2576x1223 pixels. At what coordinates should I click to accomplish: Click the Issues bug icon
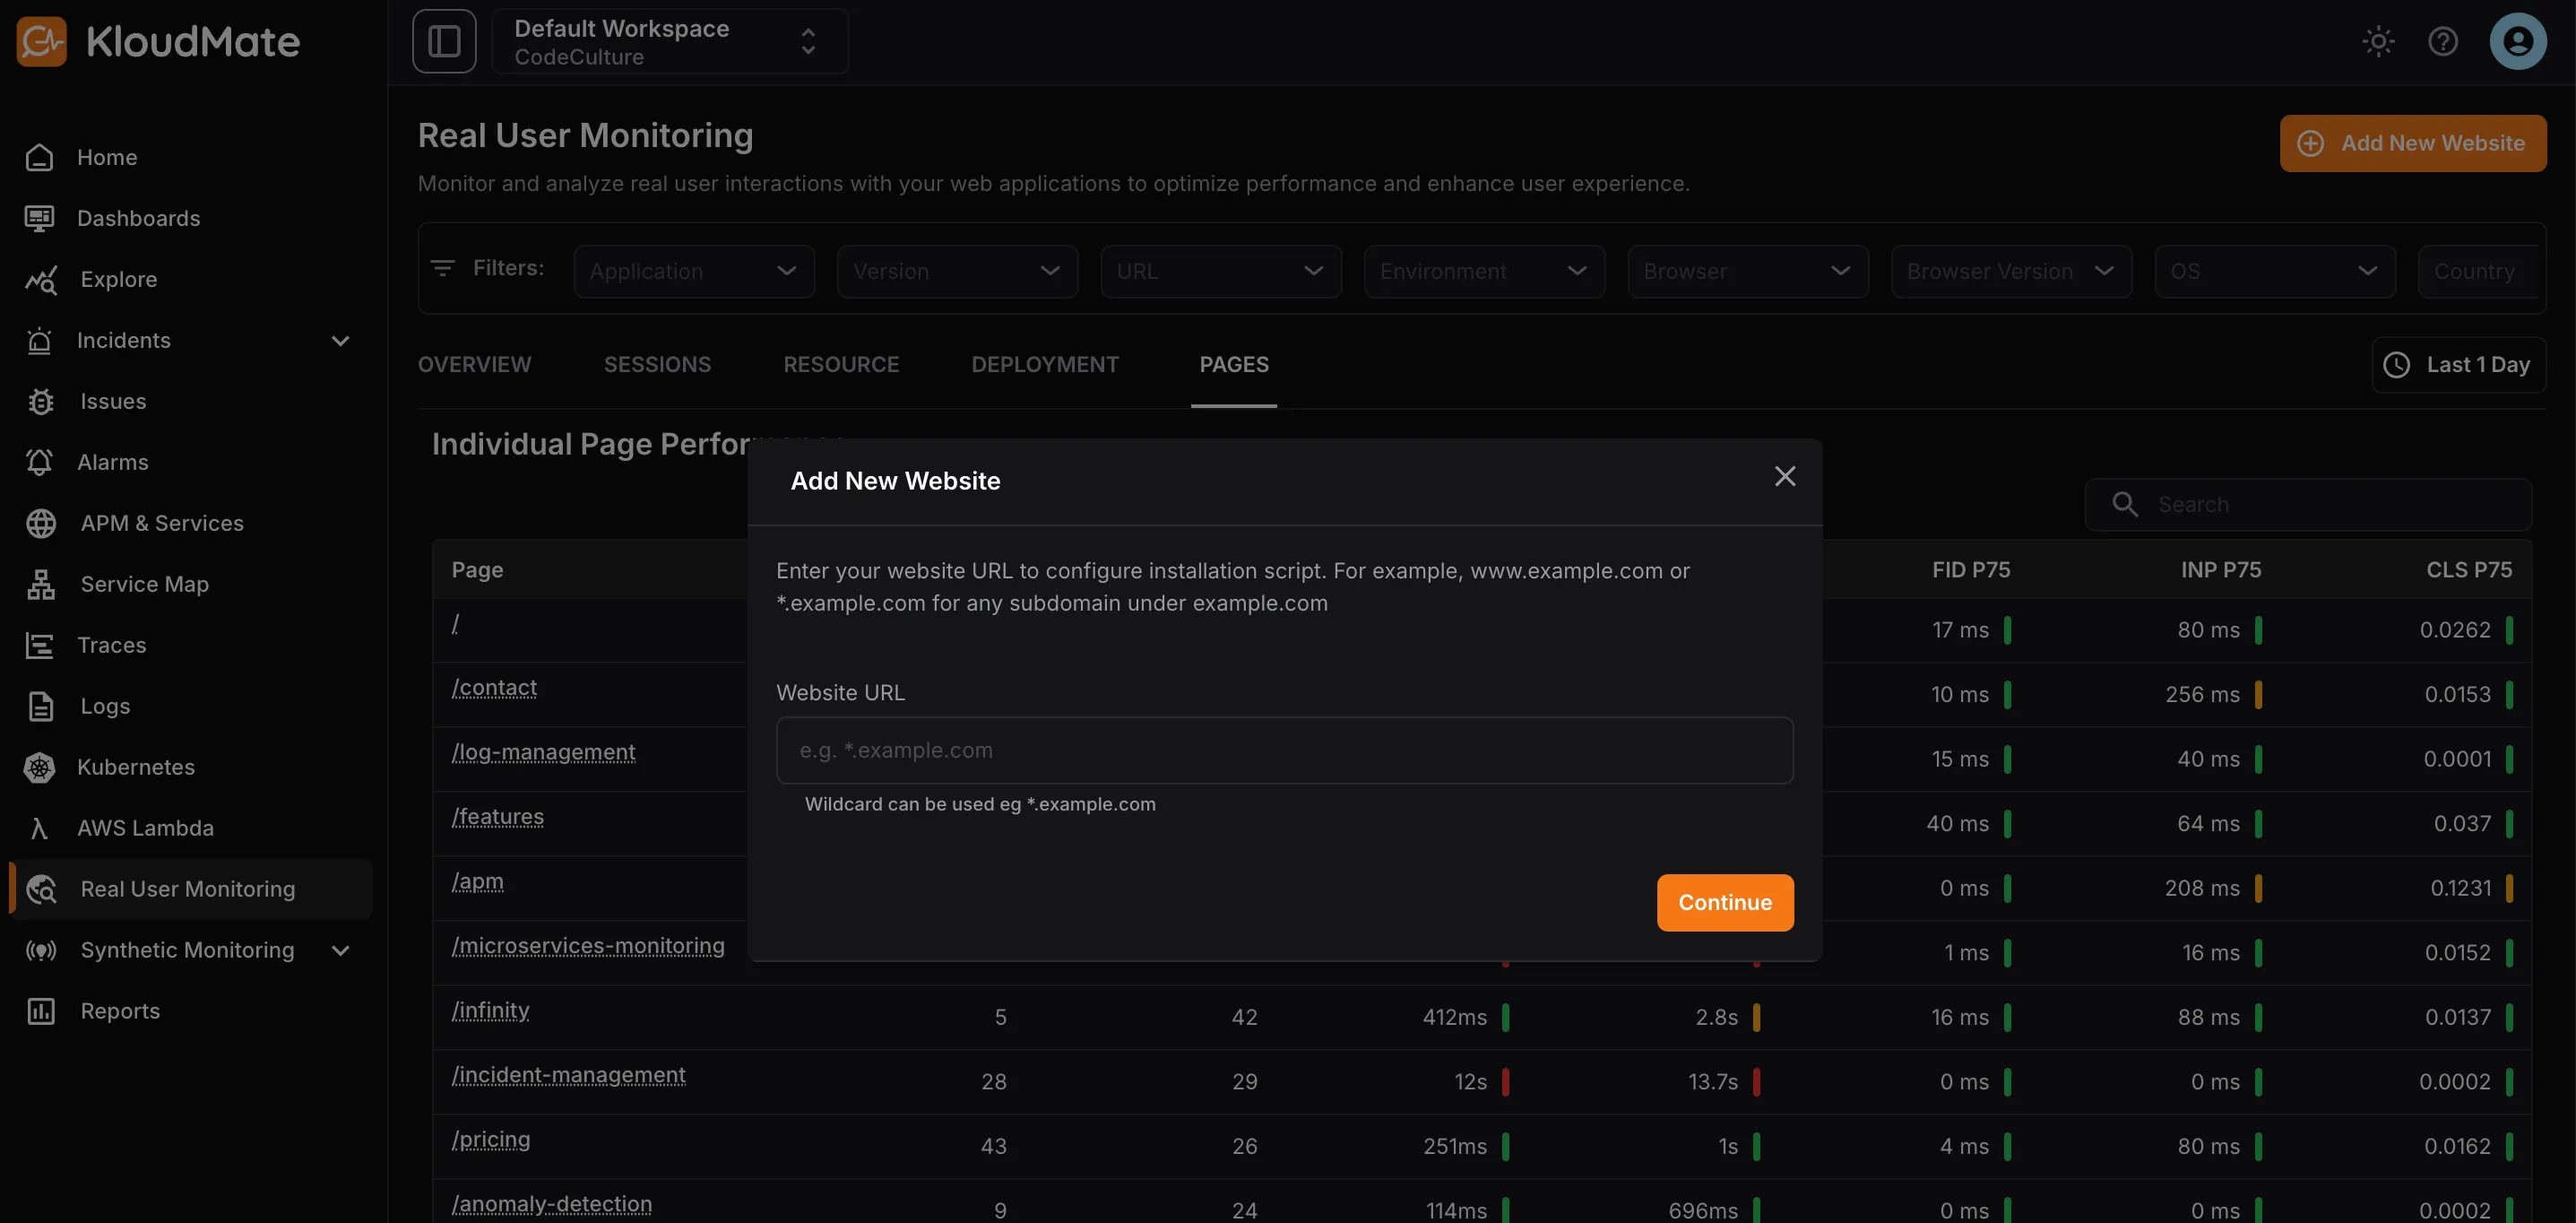click(41, 401)
